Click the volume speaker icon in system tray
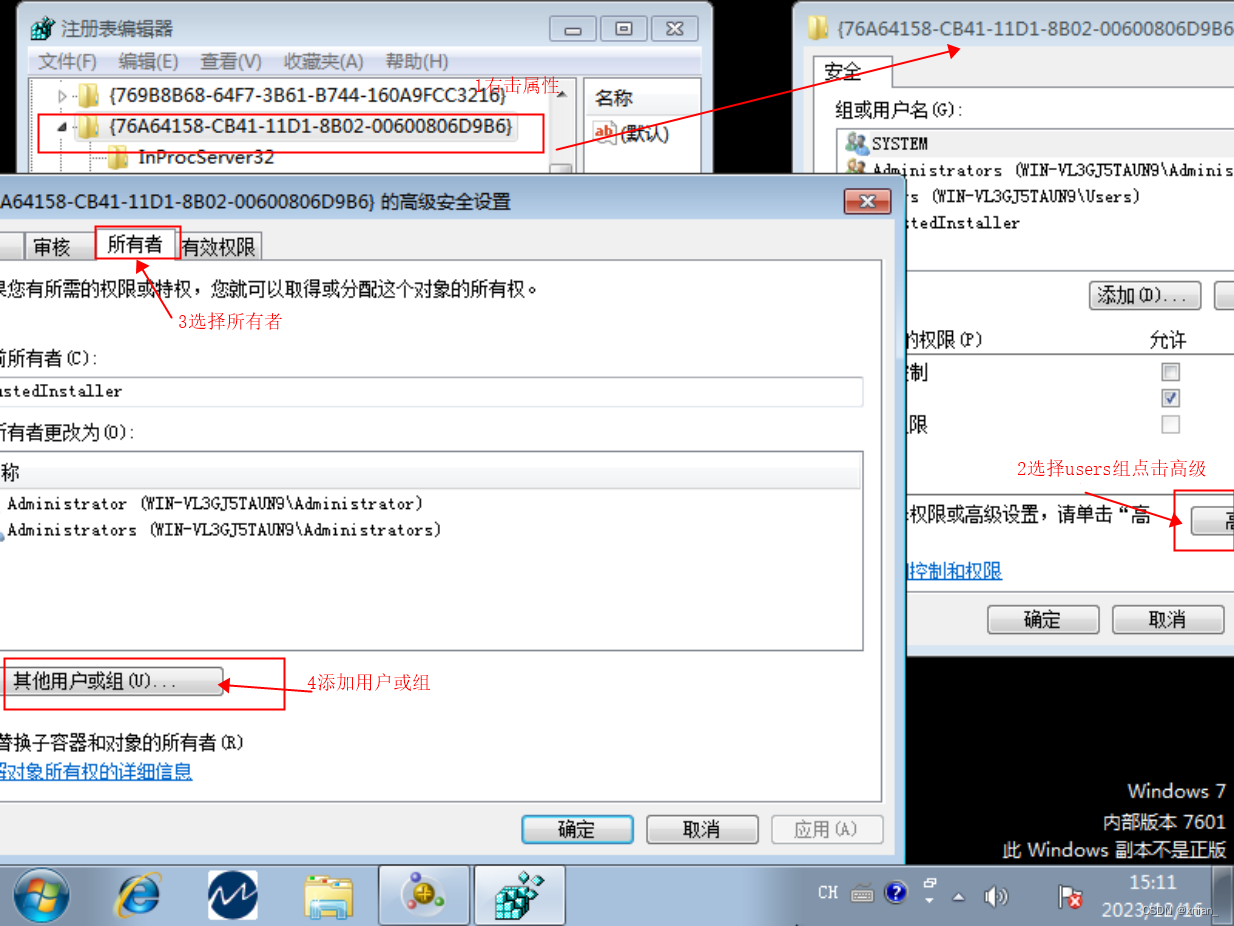This screenshot has width=1234, height=926. coord(997,894)
